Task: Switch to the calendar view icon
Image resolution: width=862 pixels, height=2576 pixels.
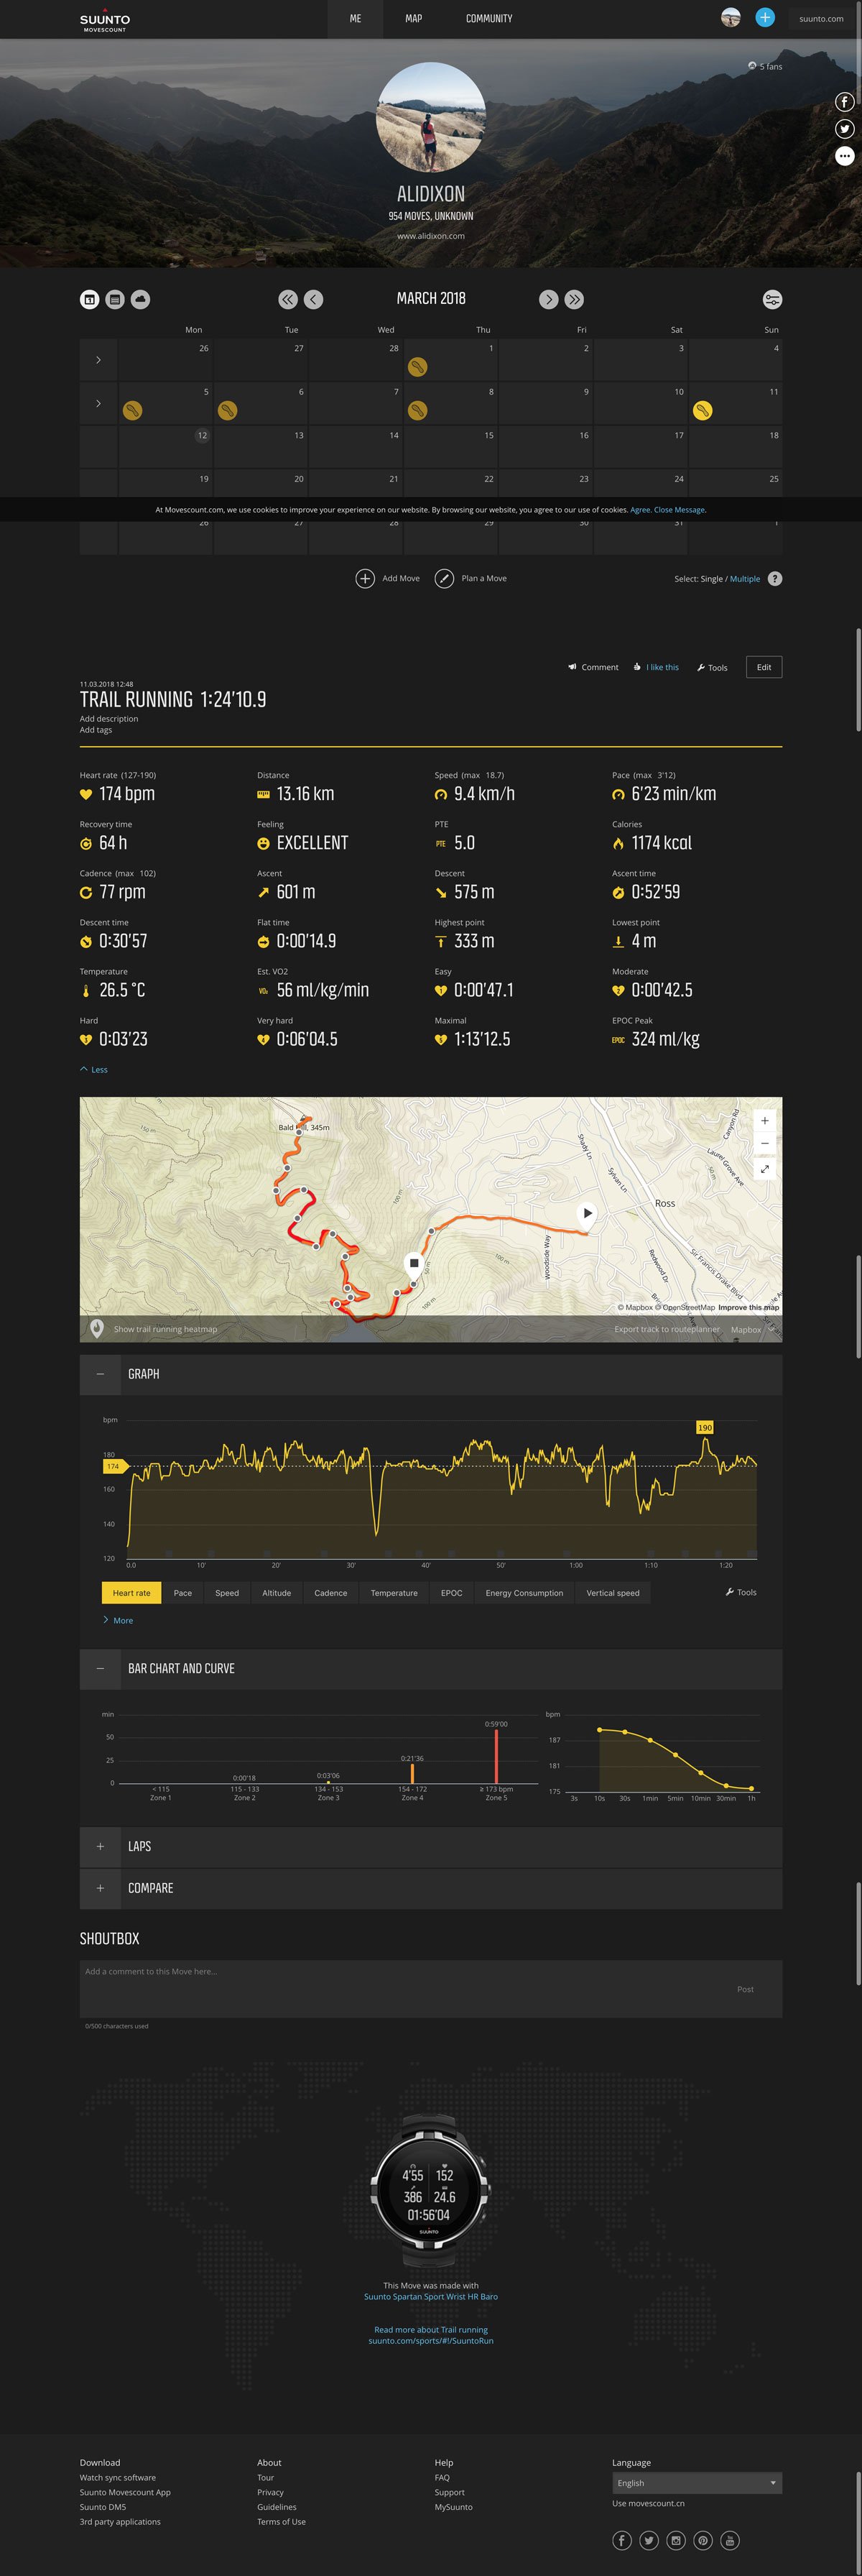Action: [x=89, y=299]
